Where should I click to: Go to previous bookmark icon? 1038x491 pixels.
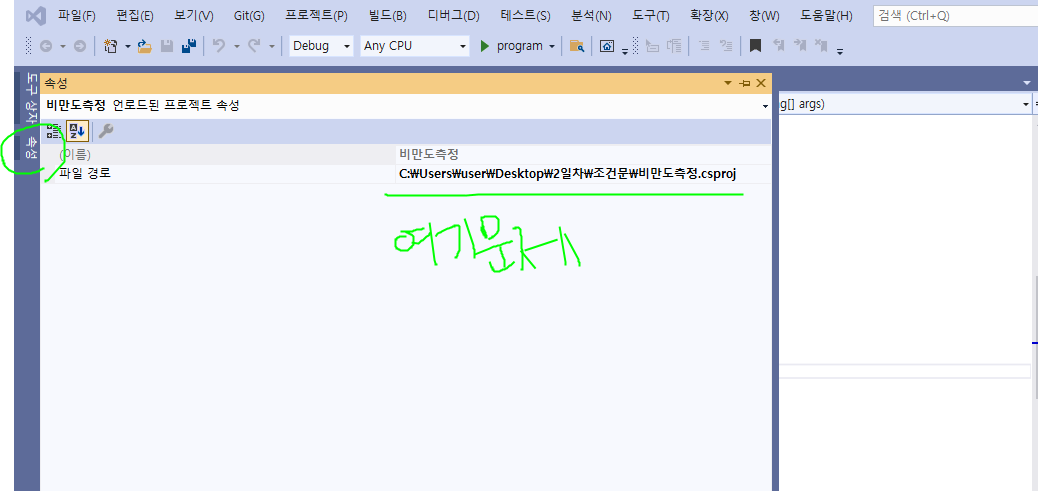click(779, 46)
